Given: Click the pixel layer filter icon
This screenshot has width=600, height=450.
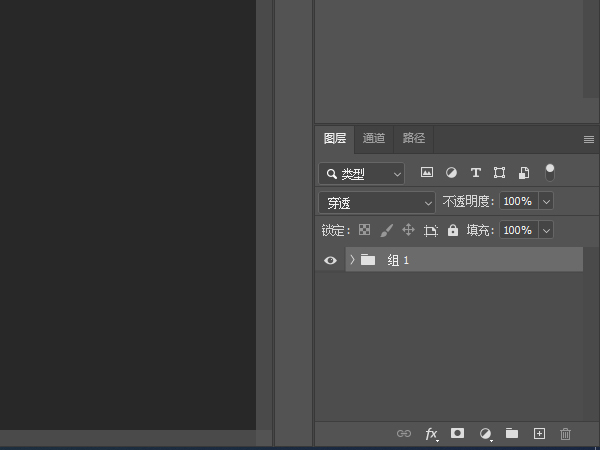Looking at the screenshot, I should click(427, 173).
